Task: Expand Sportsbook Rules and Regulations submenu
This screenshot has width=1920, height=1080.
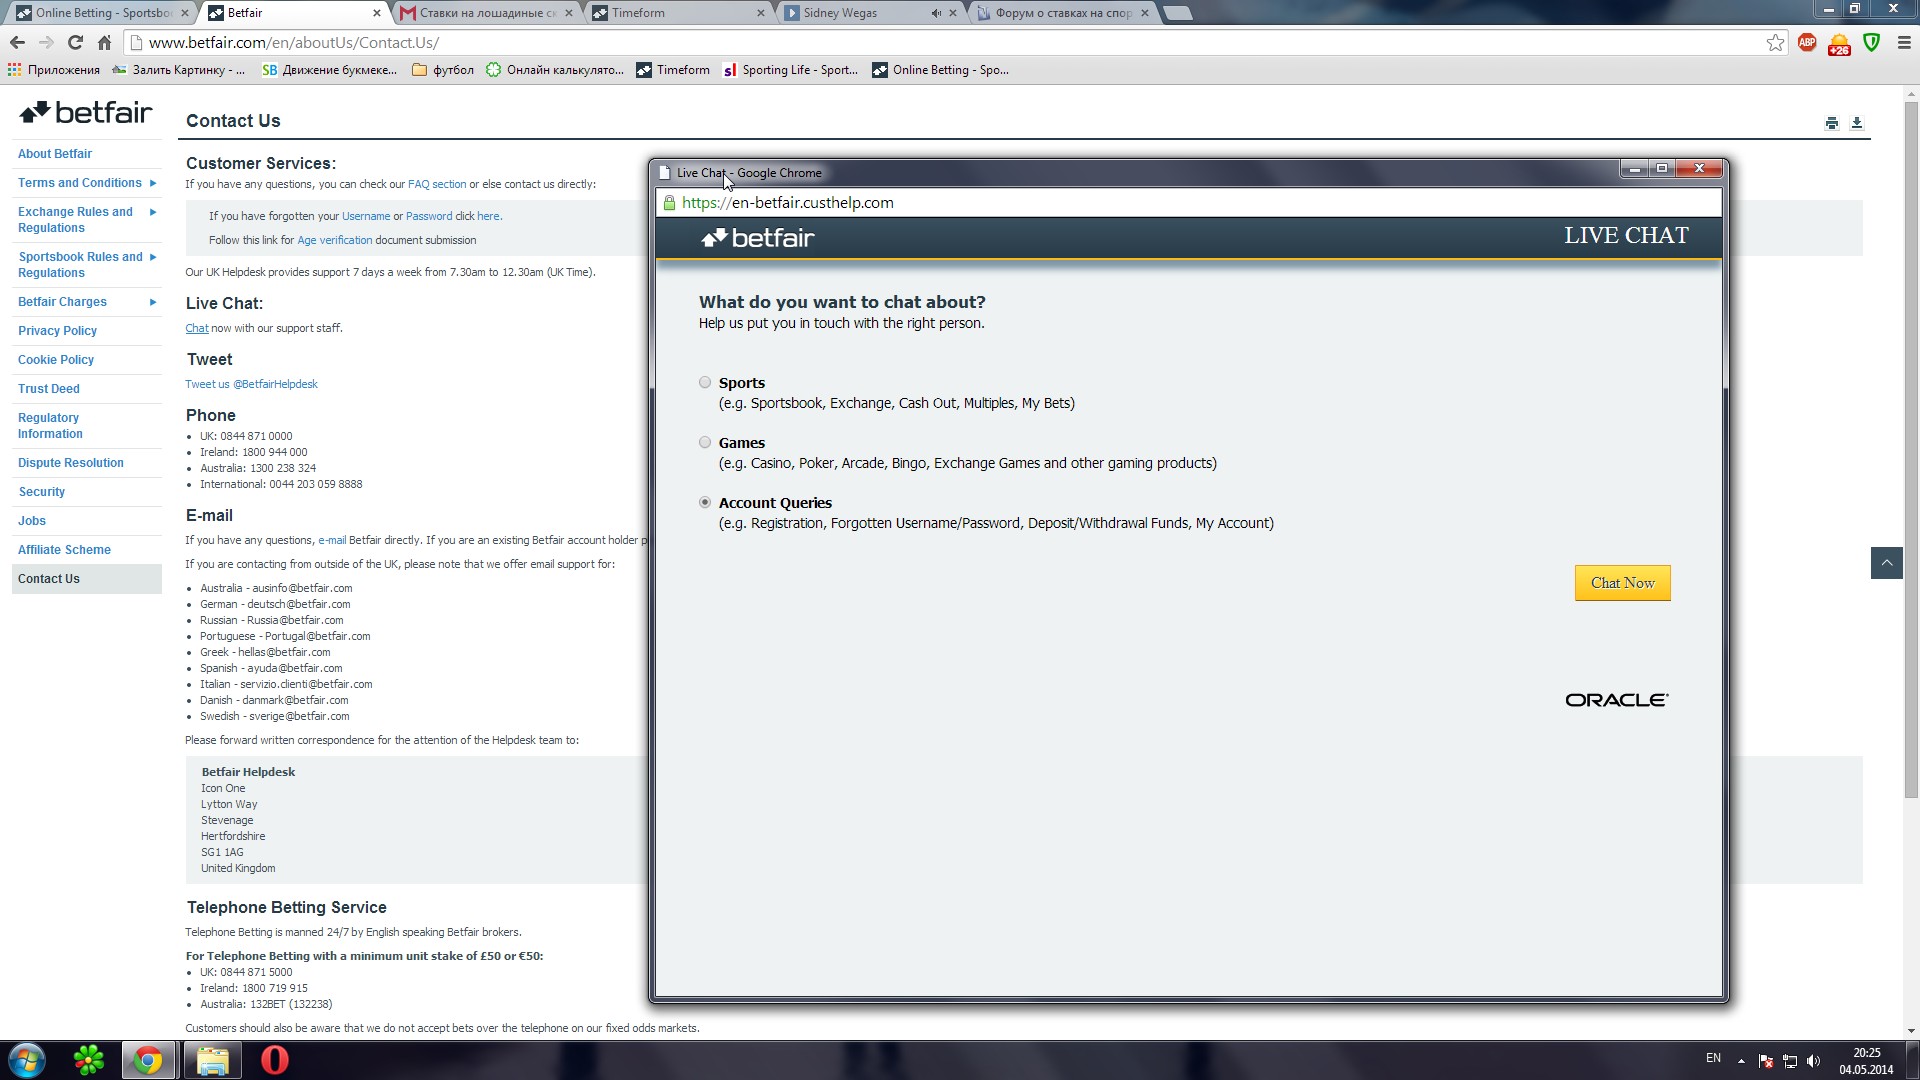Action: click(x=153, y=257)
